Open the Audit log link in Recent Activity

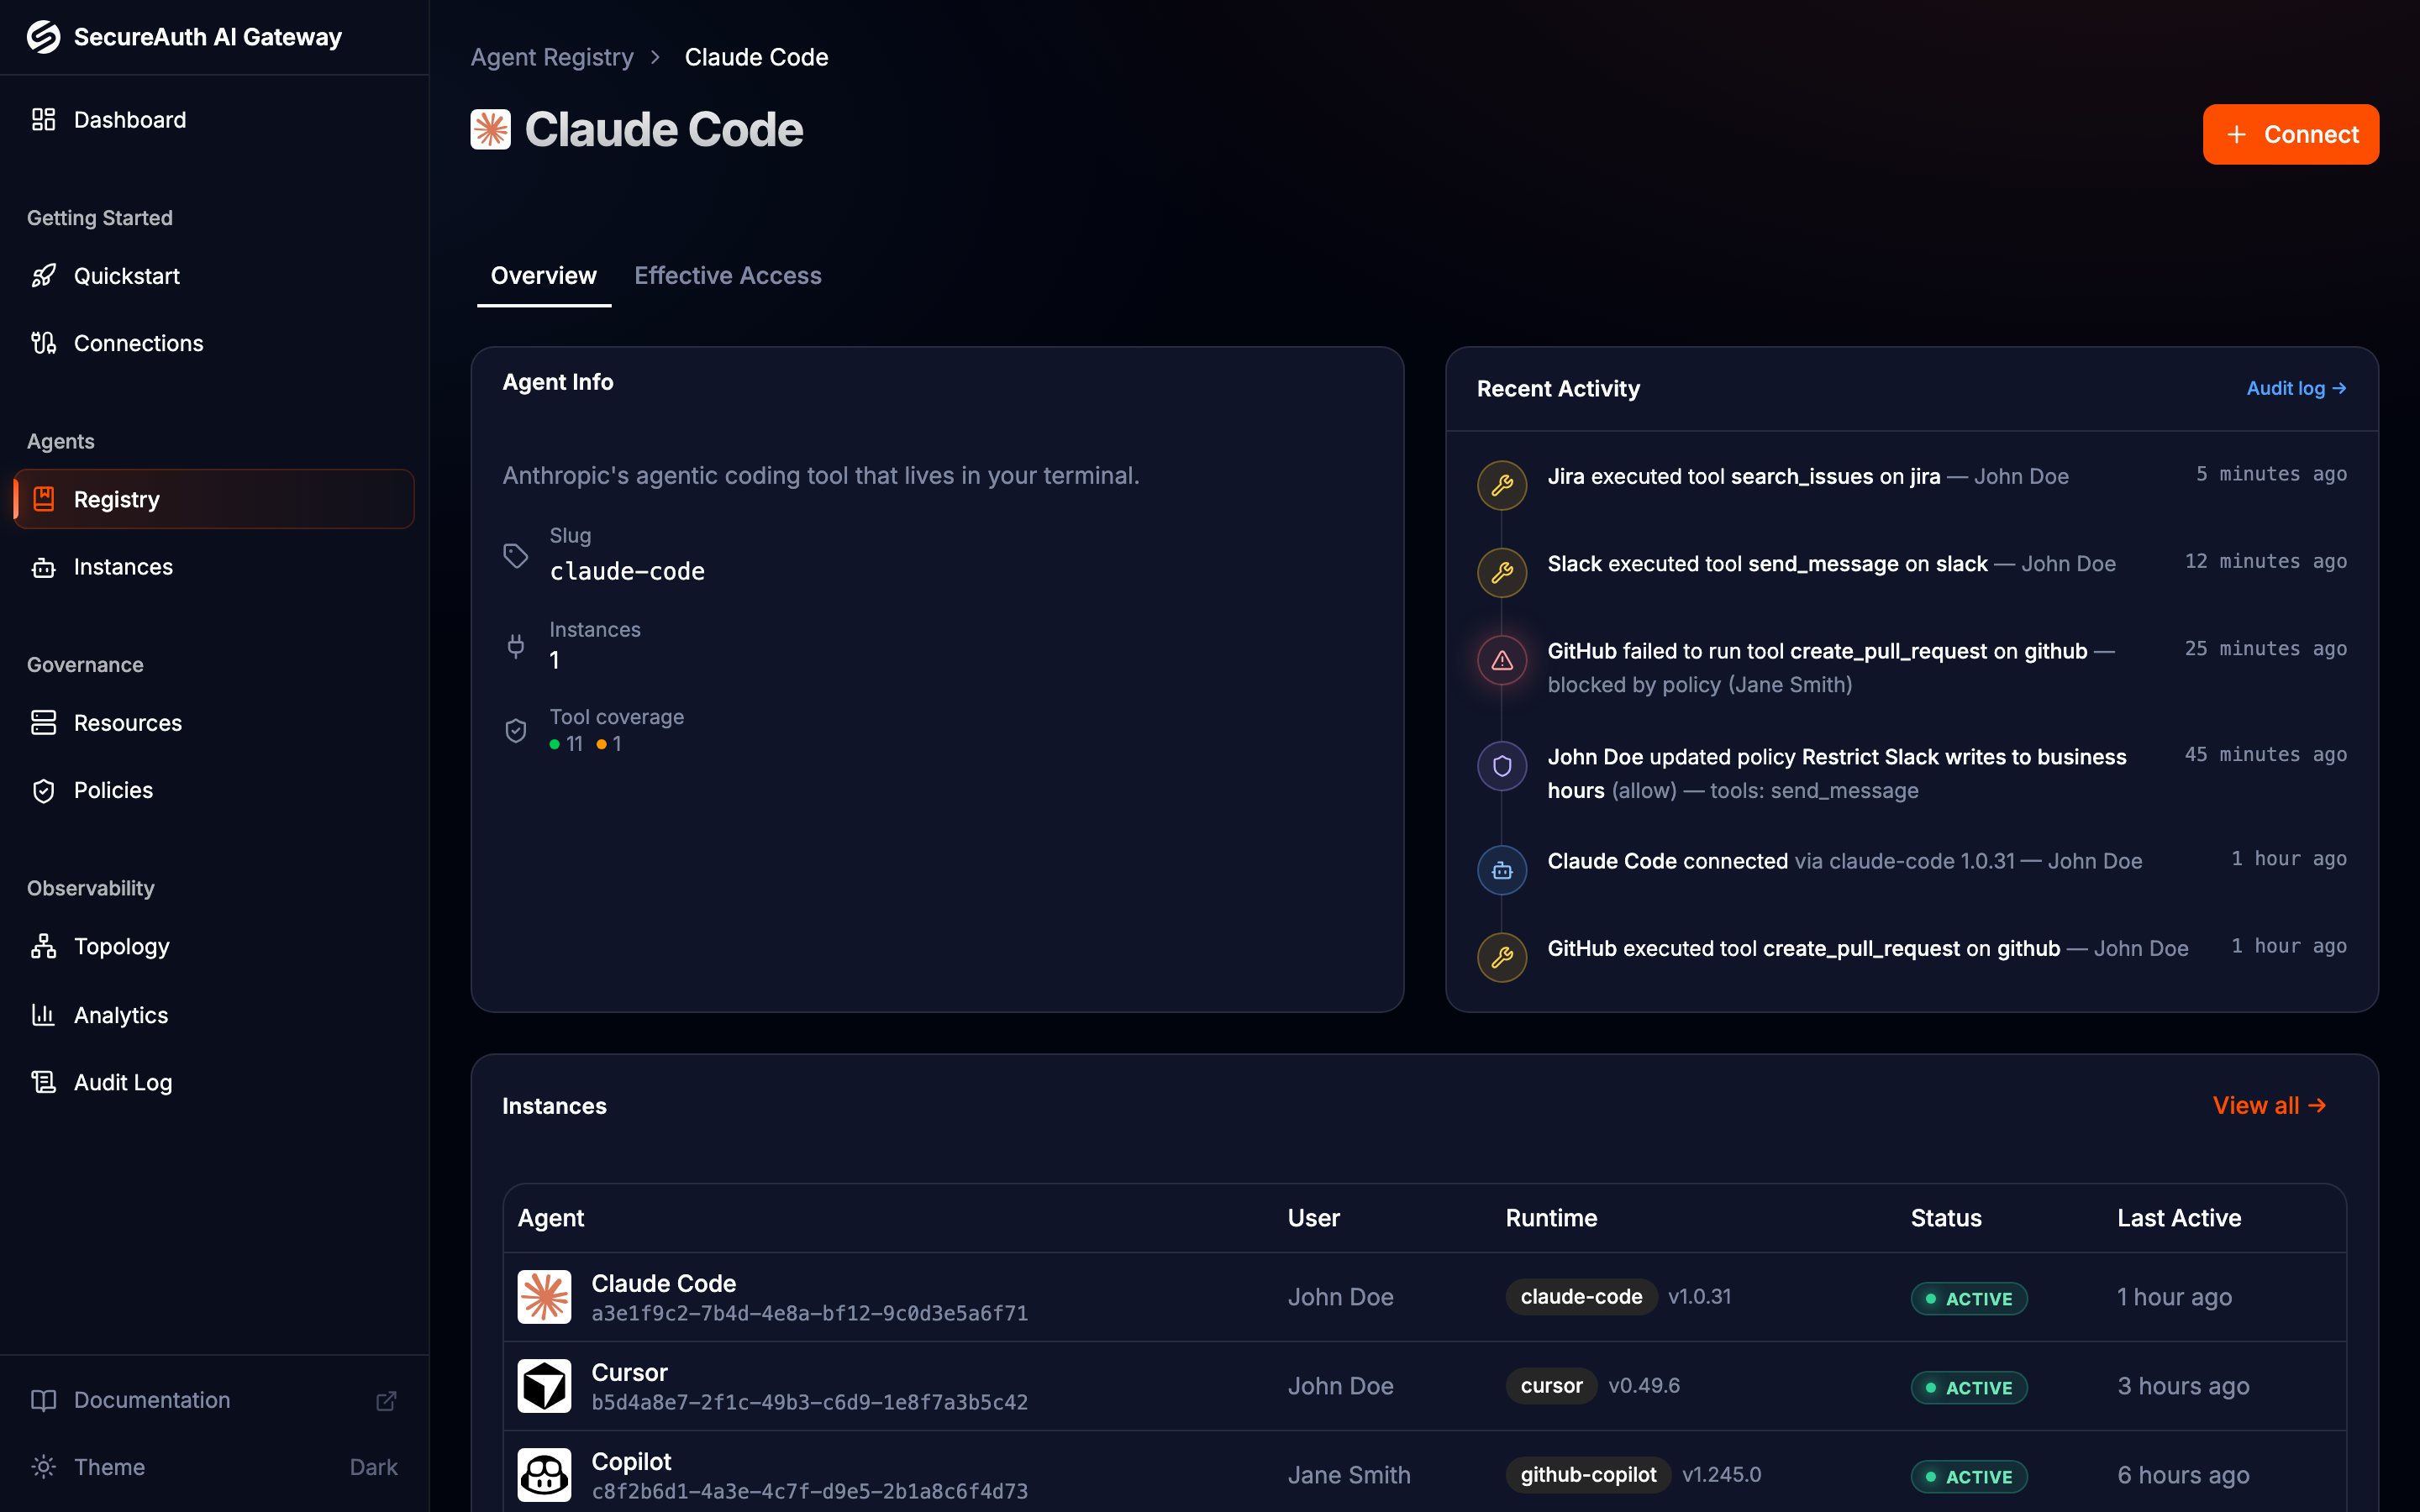tap(2296, 388)
